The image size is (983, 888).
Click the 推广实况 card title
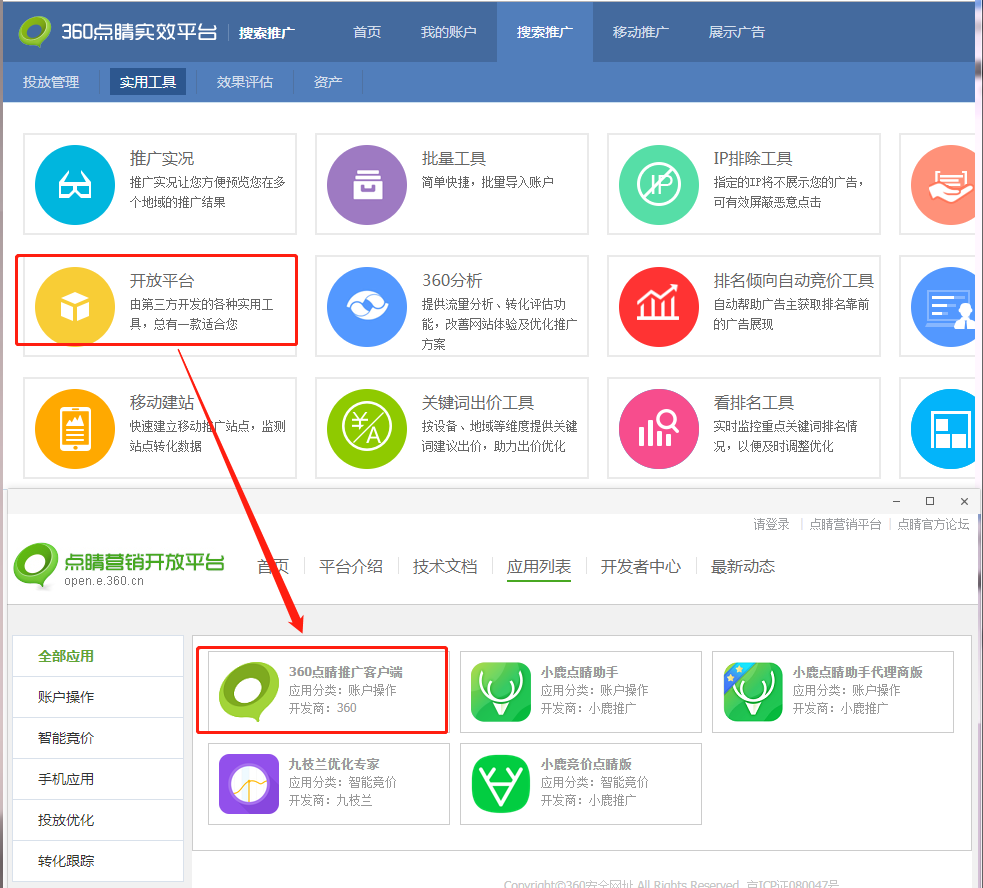162,159
